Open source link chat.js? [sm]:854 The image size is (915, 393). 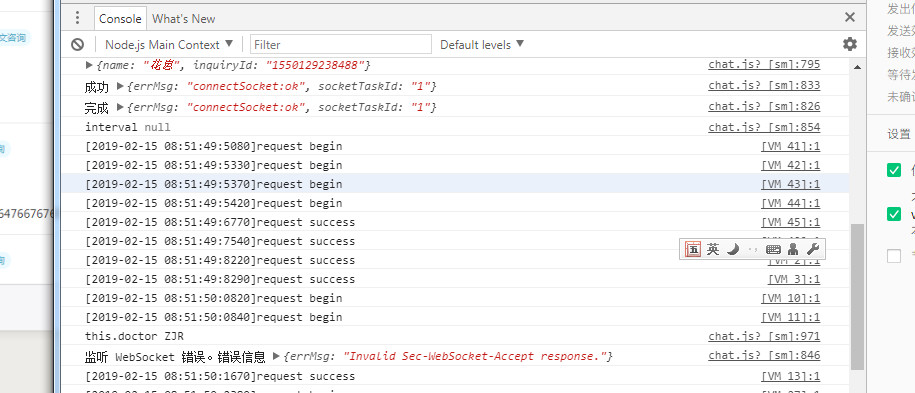tap(764, 127)
